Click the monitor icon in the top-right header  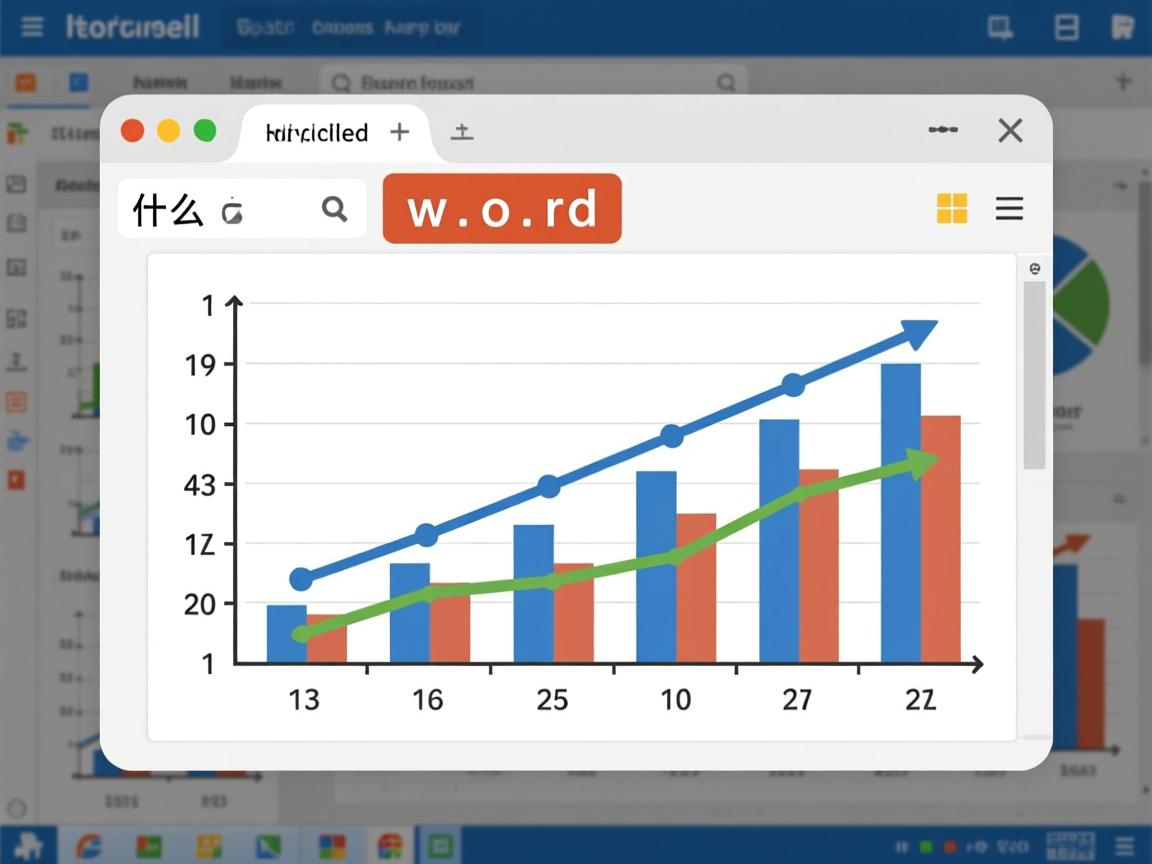[1000, 27]
